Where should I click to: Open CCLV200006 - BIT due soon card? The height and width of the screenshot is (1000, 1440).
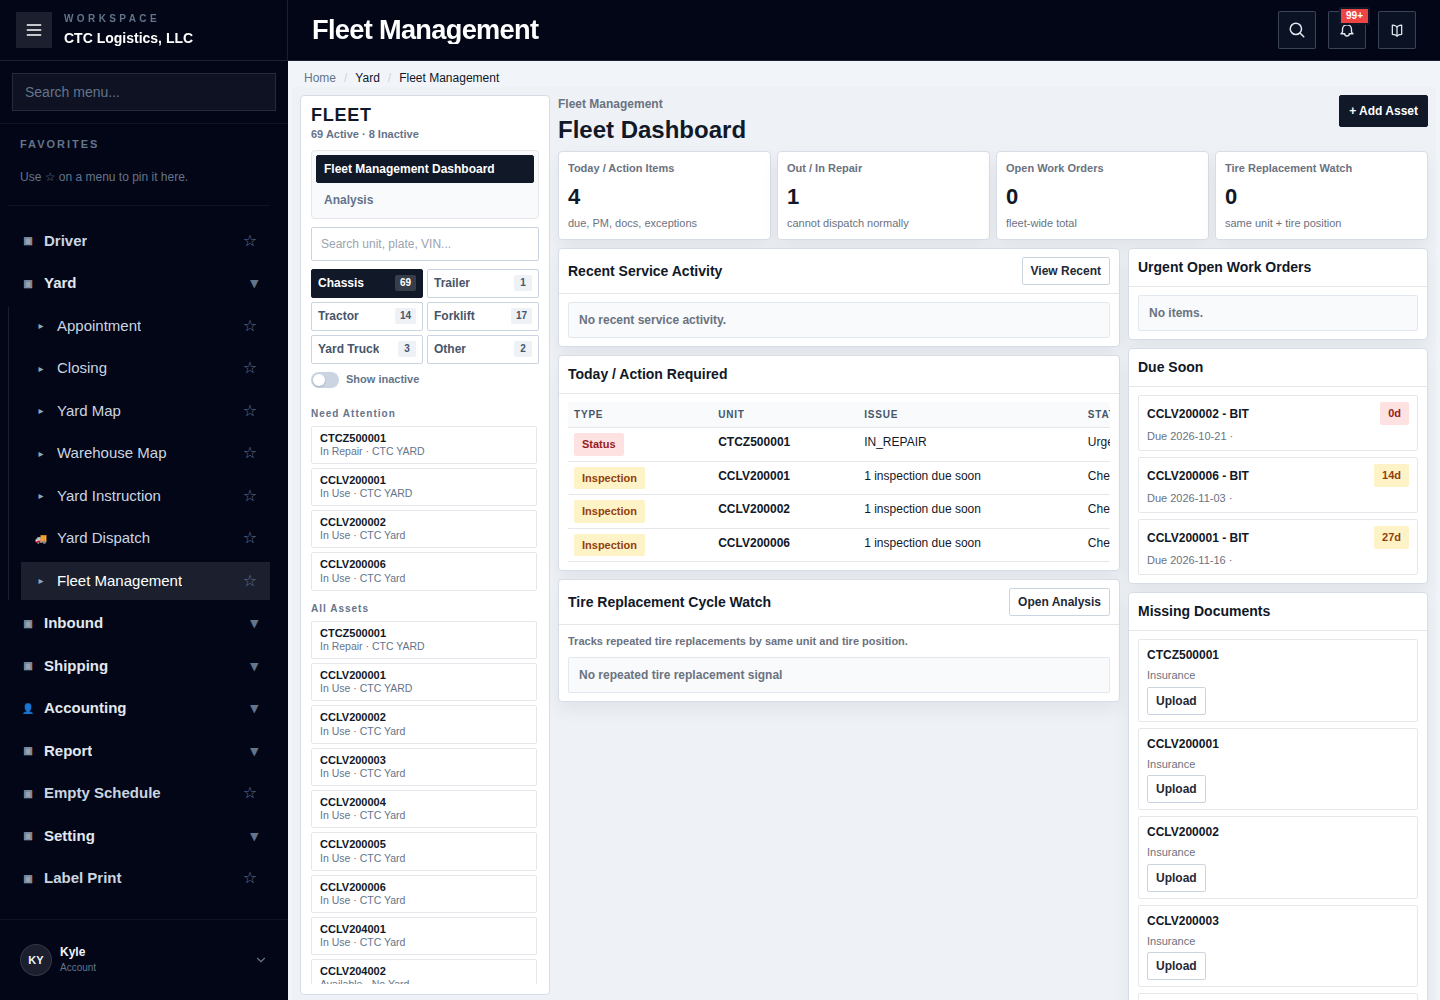(1278, 486)
